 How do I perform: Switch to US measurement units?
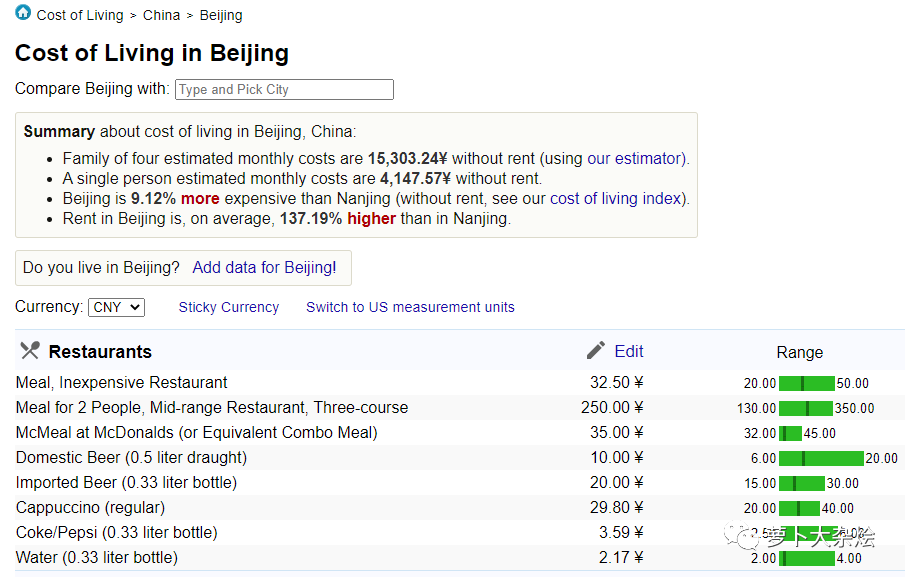click(410, 308)
